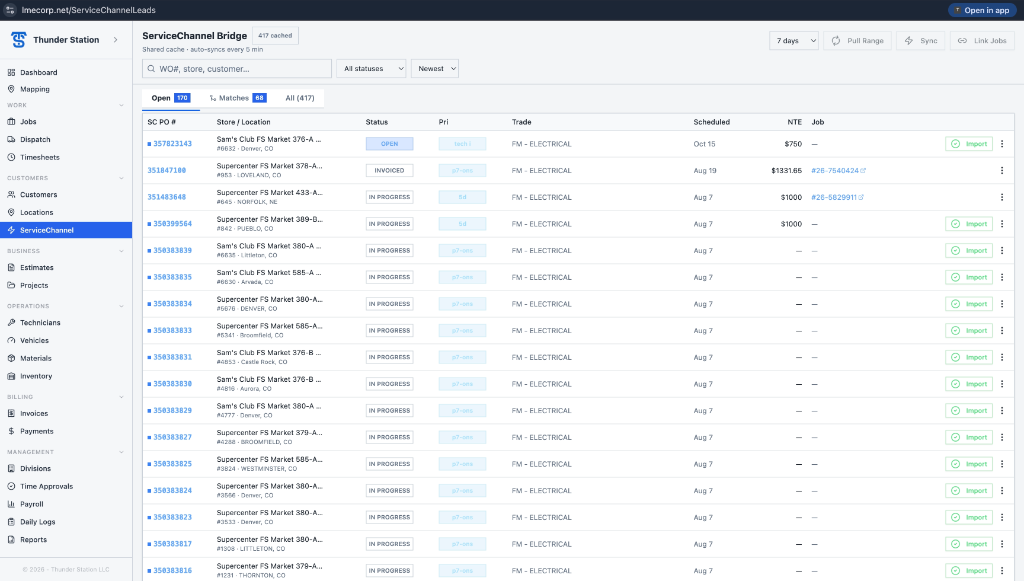Open work order 351847100
Image resolution: width=1024 pixels, height=581 pixels.
click(x=167, y=170)
